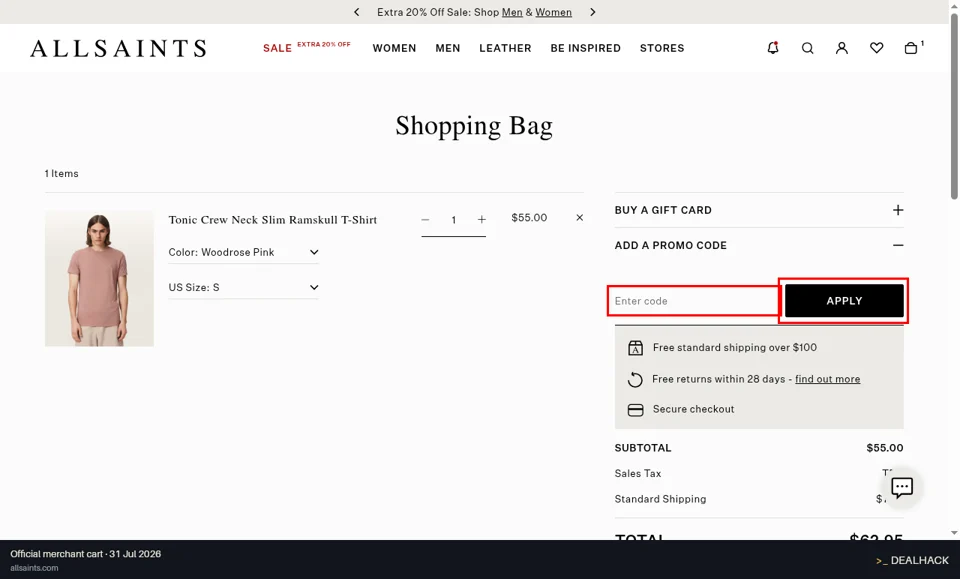Click the allsaints.com text in bottom bar
This screenshot has width=960, height=579.
pyautogui.click(x=34, y=568)
